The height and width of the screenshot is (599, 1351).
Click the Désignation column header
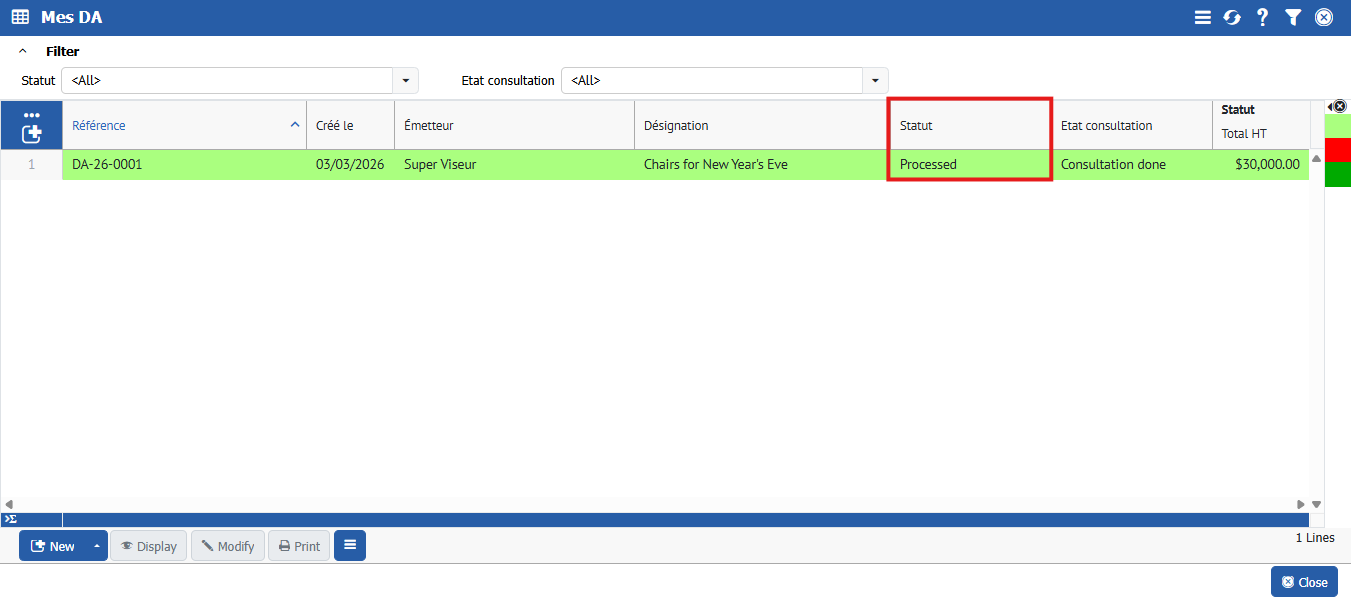[676, 125]
